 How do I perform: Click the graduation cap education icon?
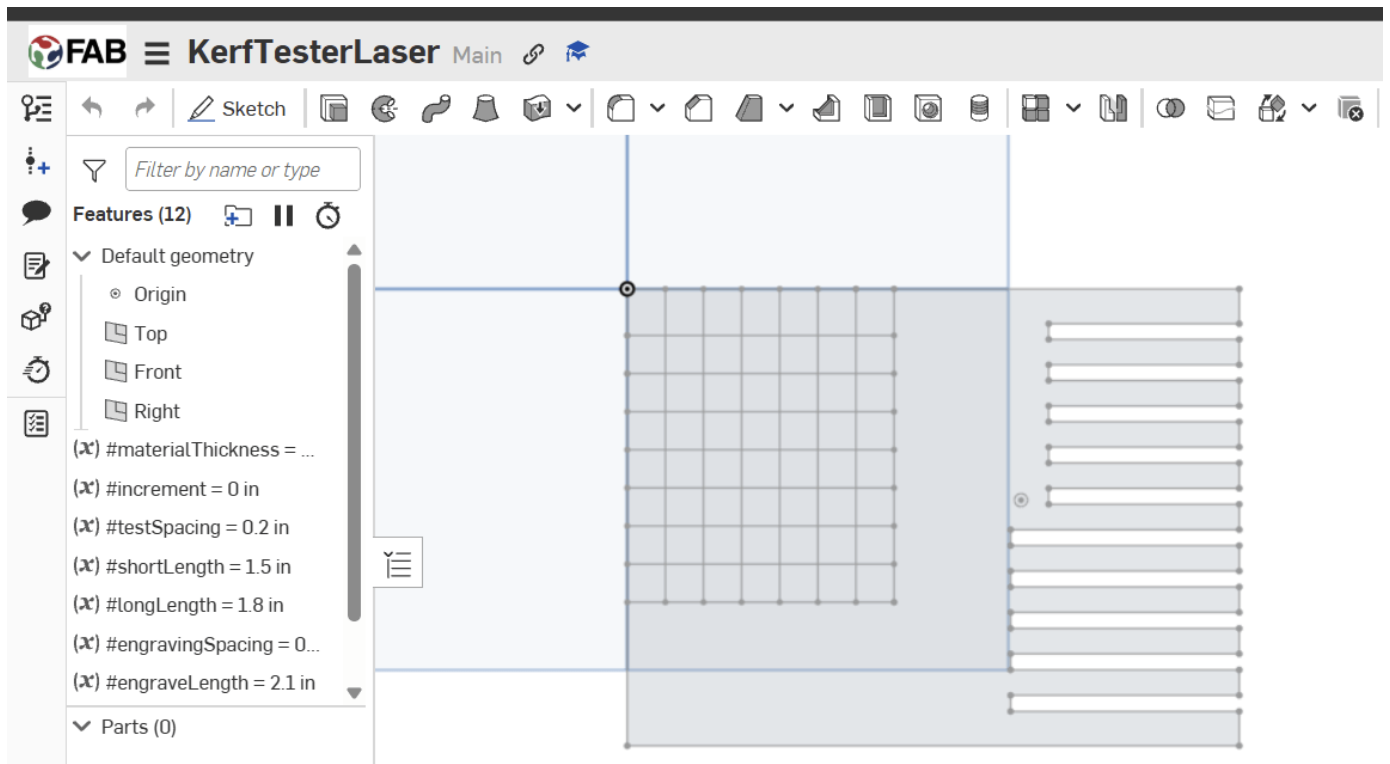(577, 53)
